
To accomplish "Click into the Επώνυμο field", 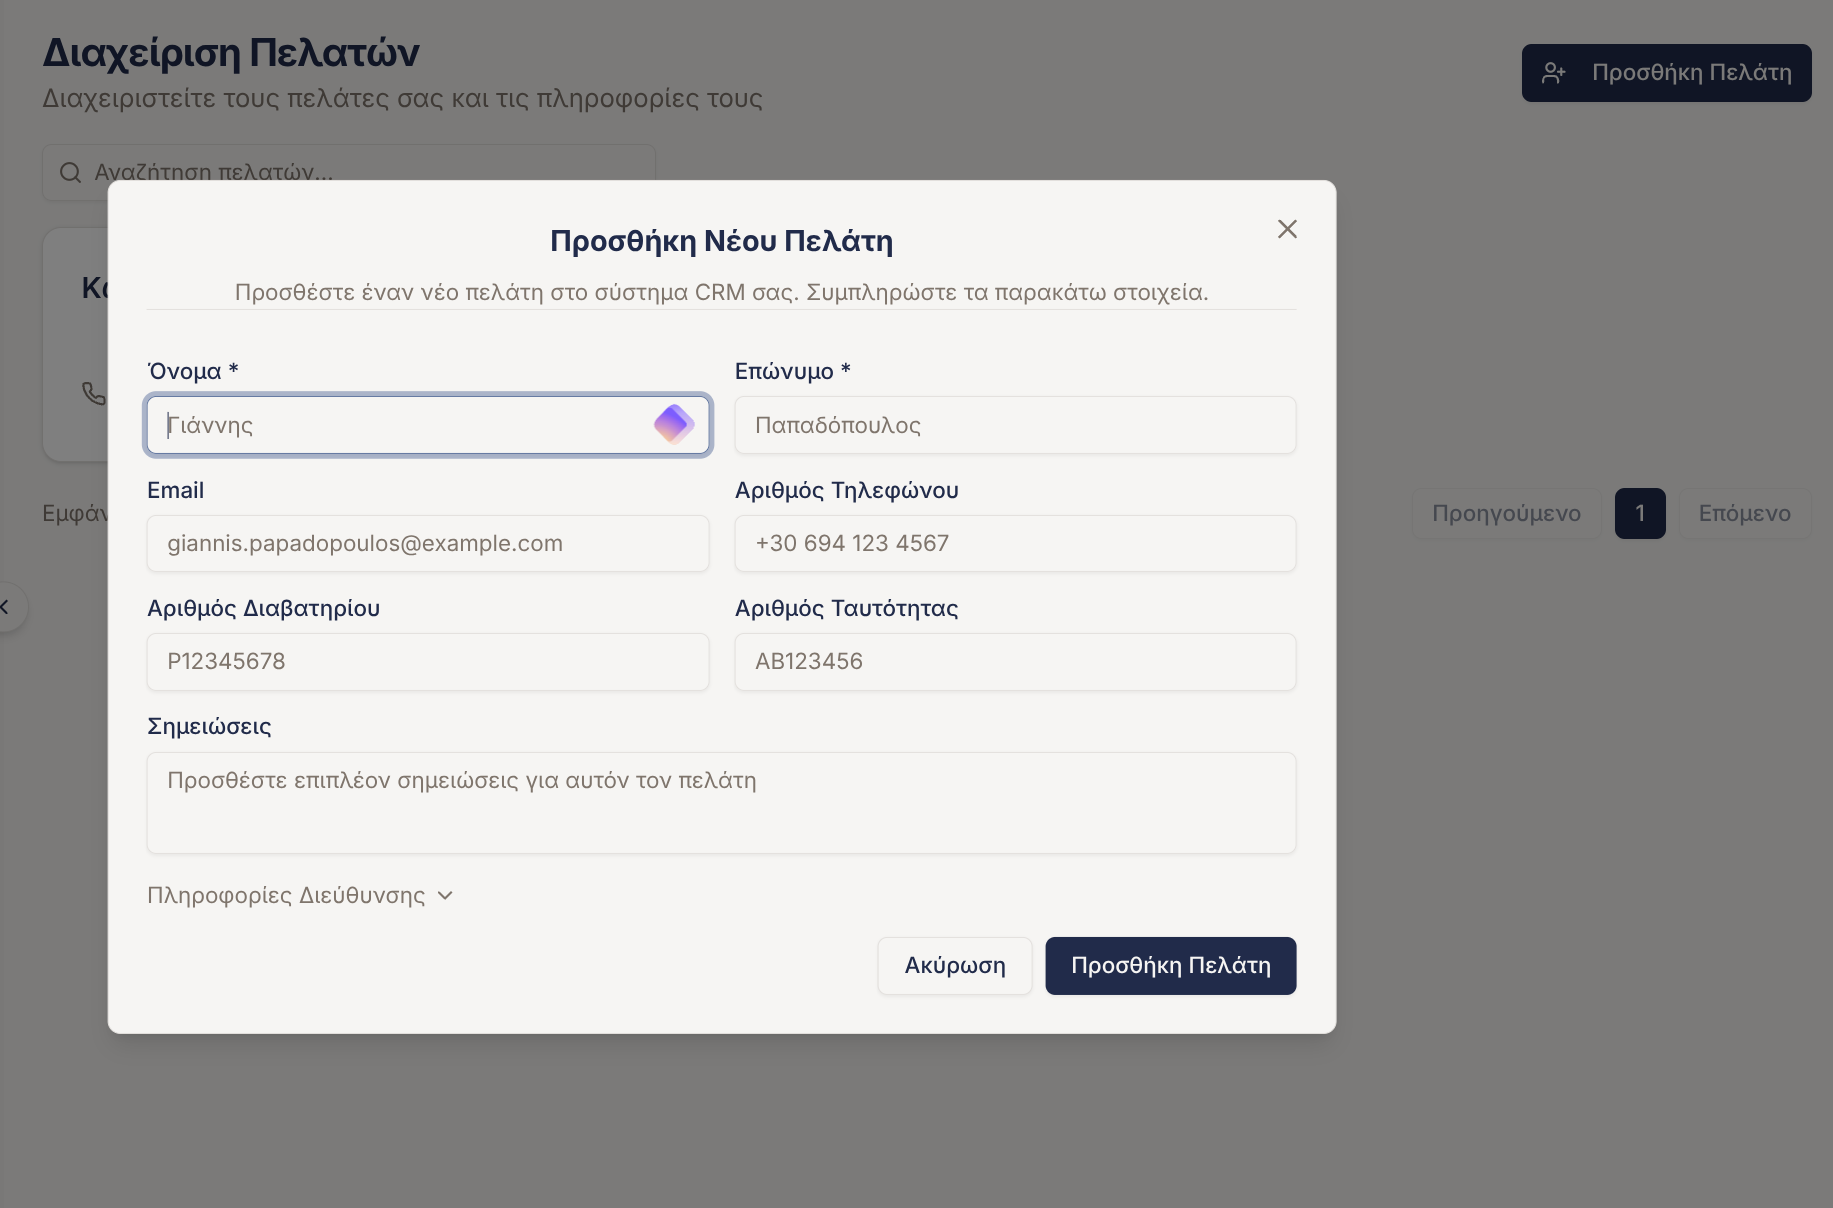I will [x=1015, y=425].
